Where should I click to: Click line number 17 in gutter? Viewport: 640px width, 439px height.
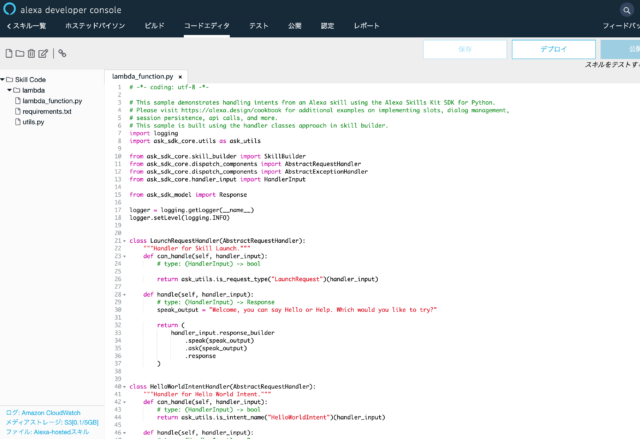[x=118, y=210]
